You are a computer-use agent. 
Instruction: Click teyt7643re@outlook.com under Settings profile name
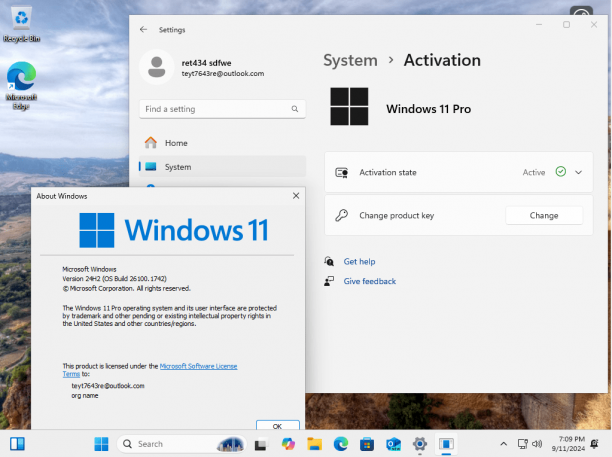(222, 74)
